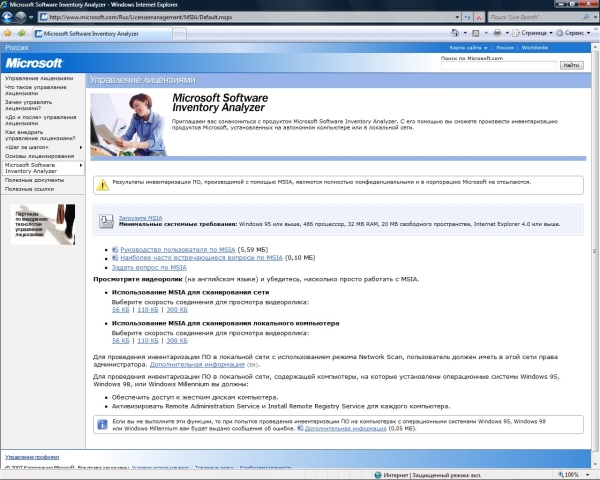
Task: Open Дополнительная информация (0,05 МБ) link
Action: pos(346,429)
